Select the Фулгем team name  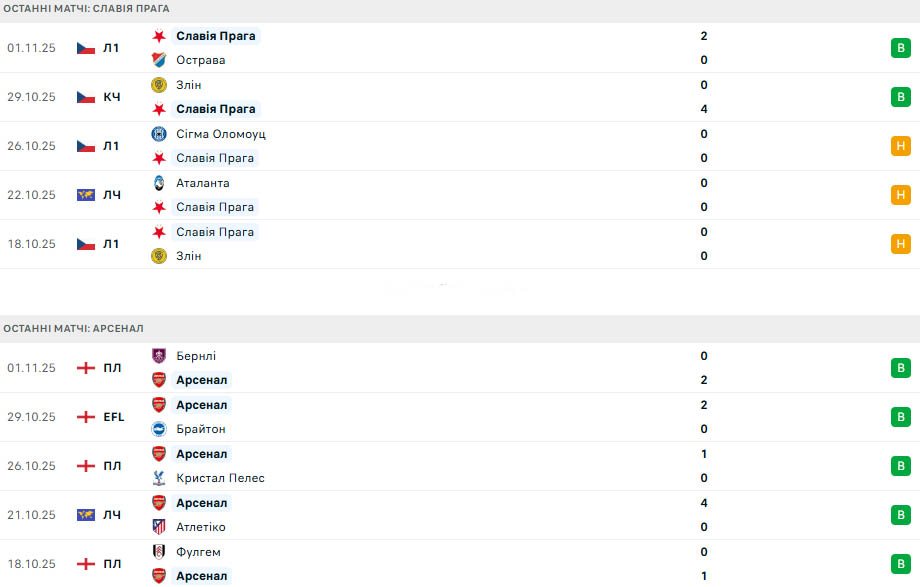coord(198,552)
